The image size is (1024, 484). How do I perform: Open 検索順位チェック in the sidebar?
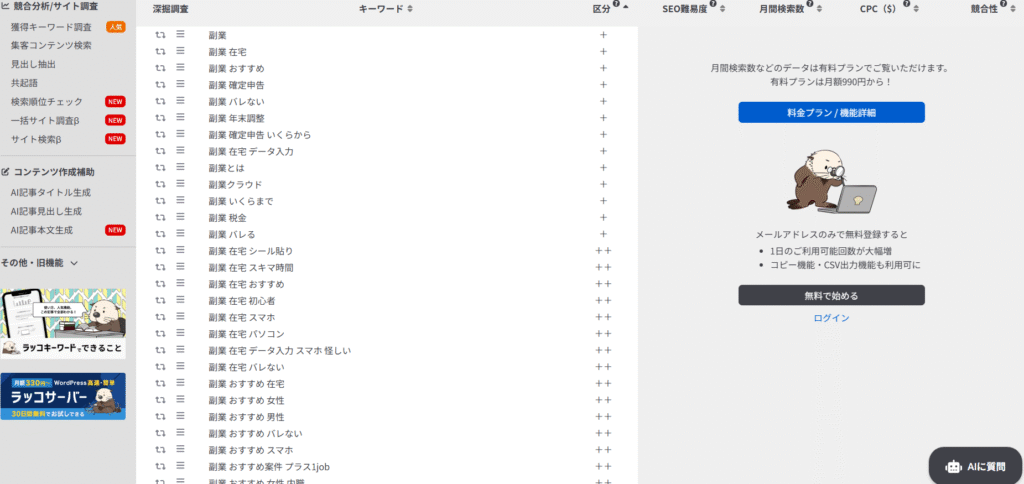tap(46, 102)
